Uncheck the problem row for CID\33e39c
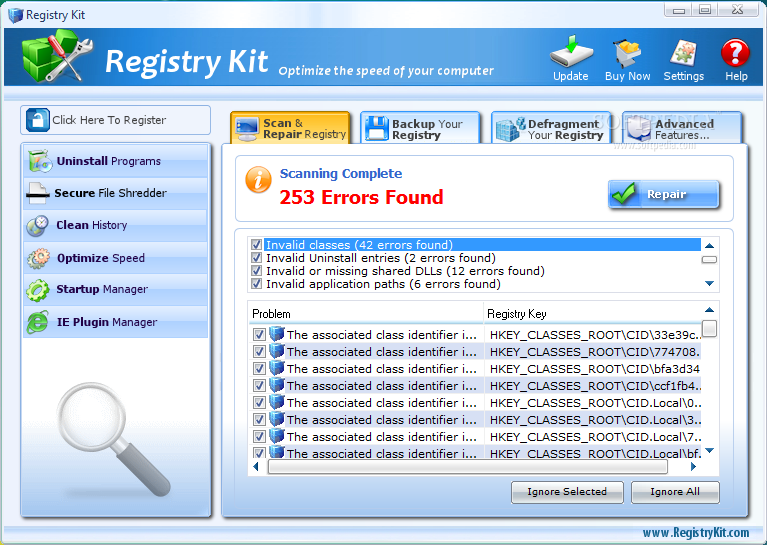 [259, 335]
